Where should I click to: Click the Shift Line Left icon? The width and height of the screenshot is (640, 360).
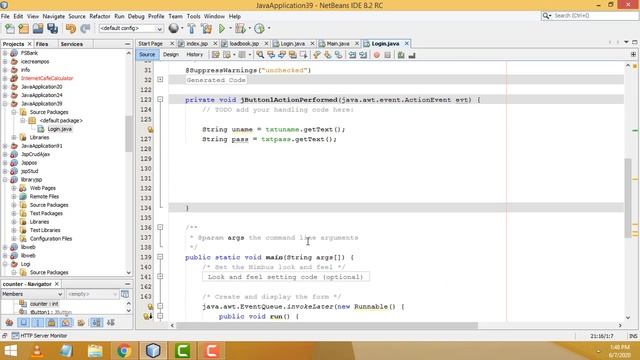[352, 55]
